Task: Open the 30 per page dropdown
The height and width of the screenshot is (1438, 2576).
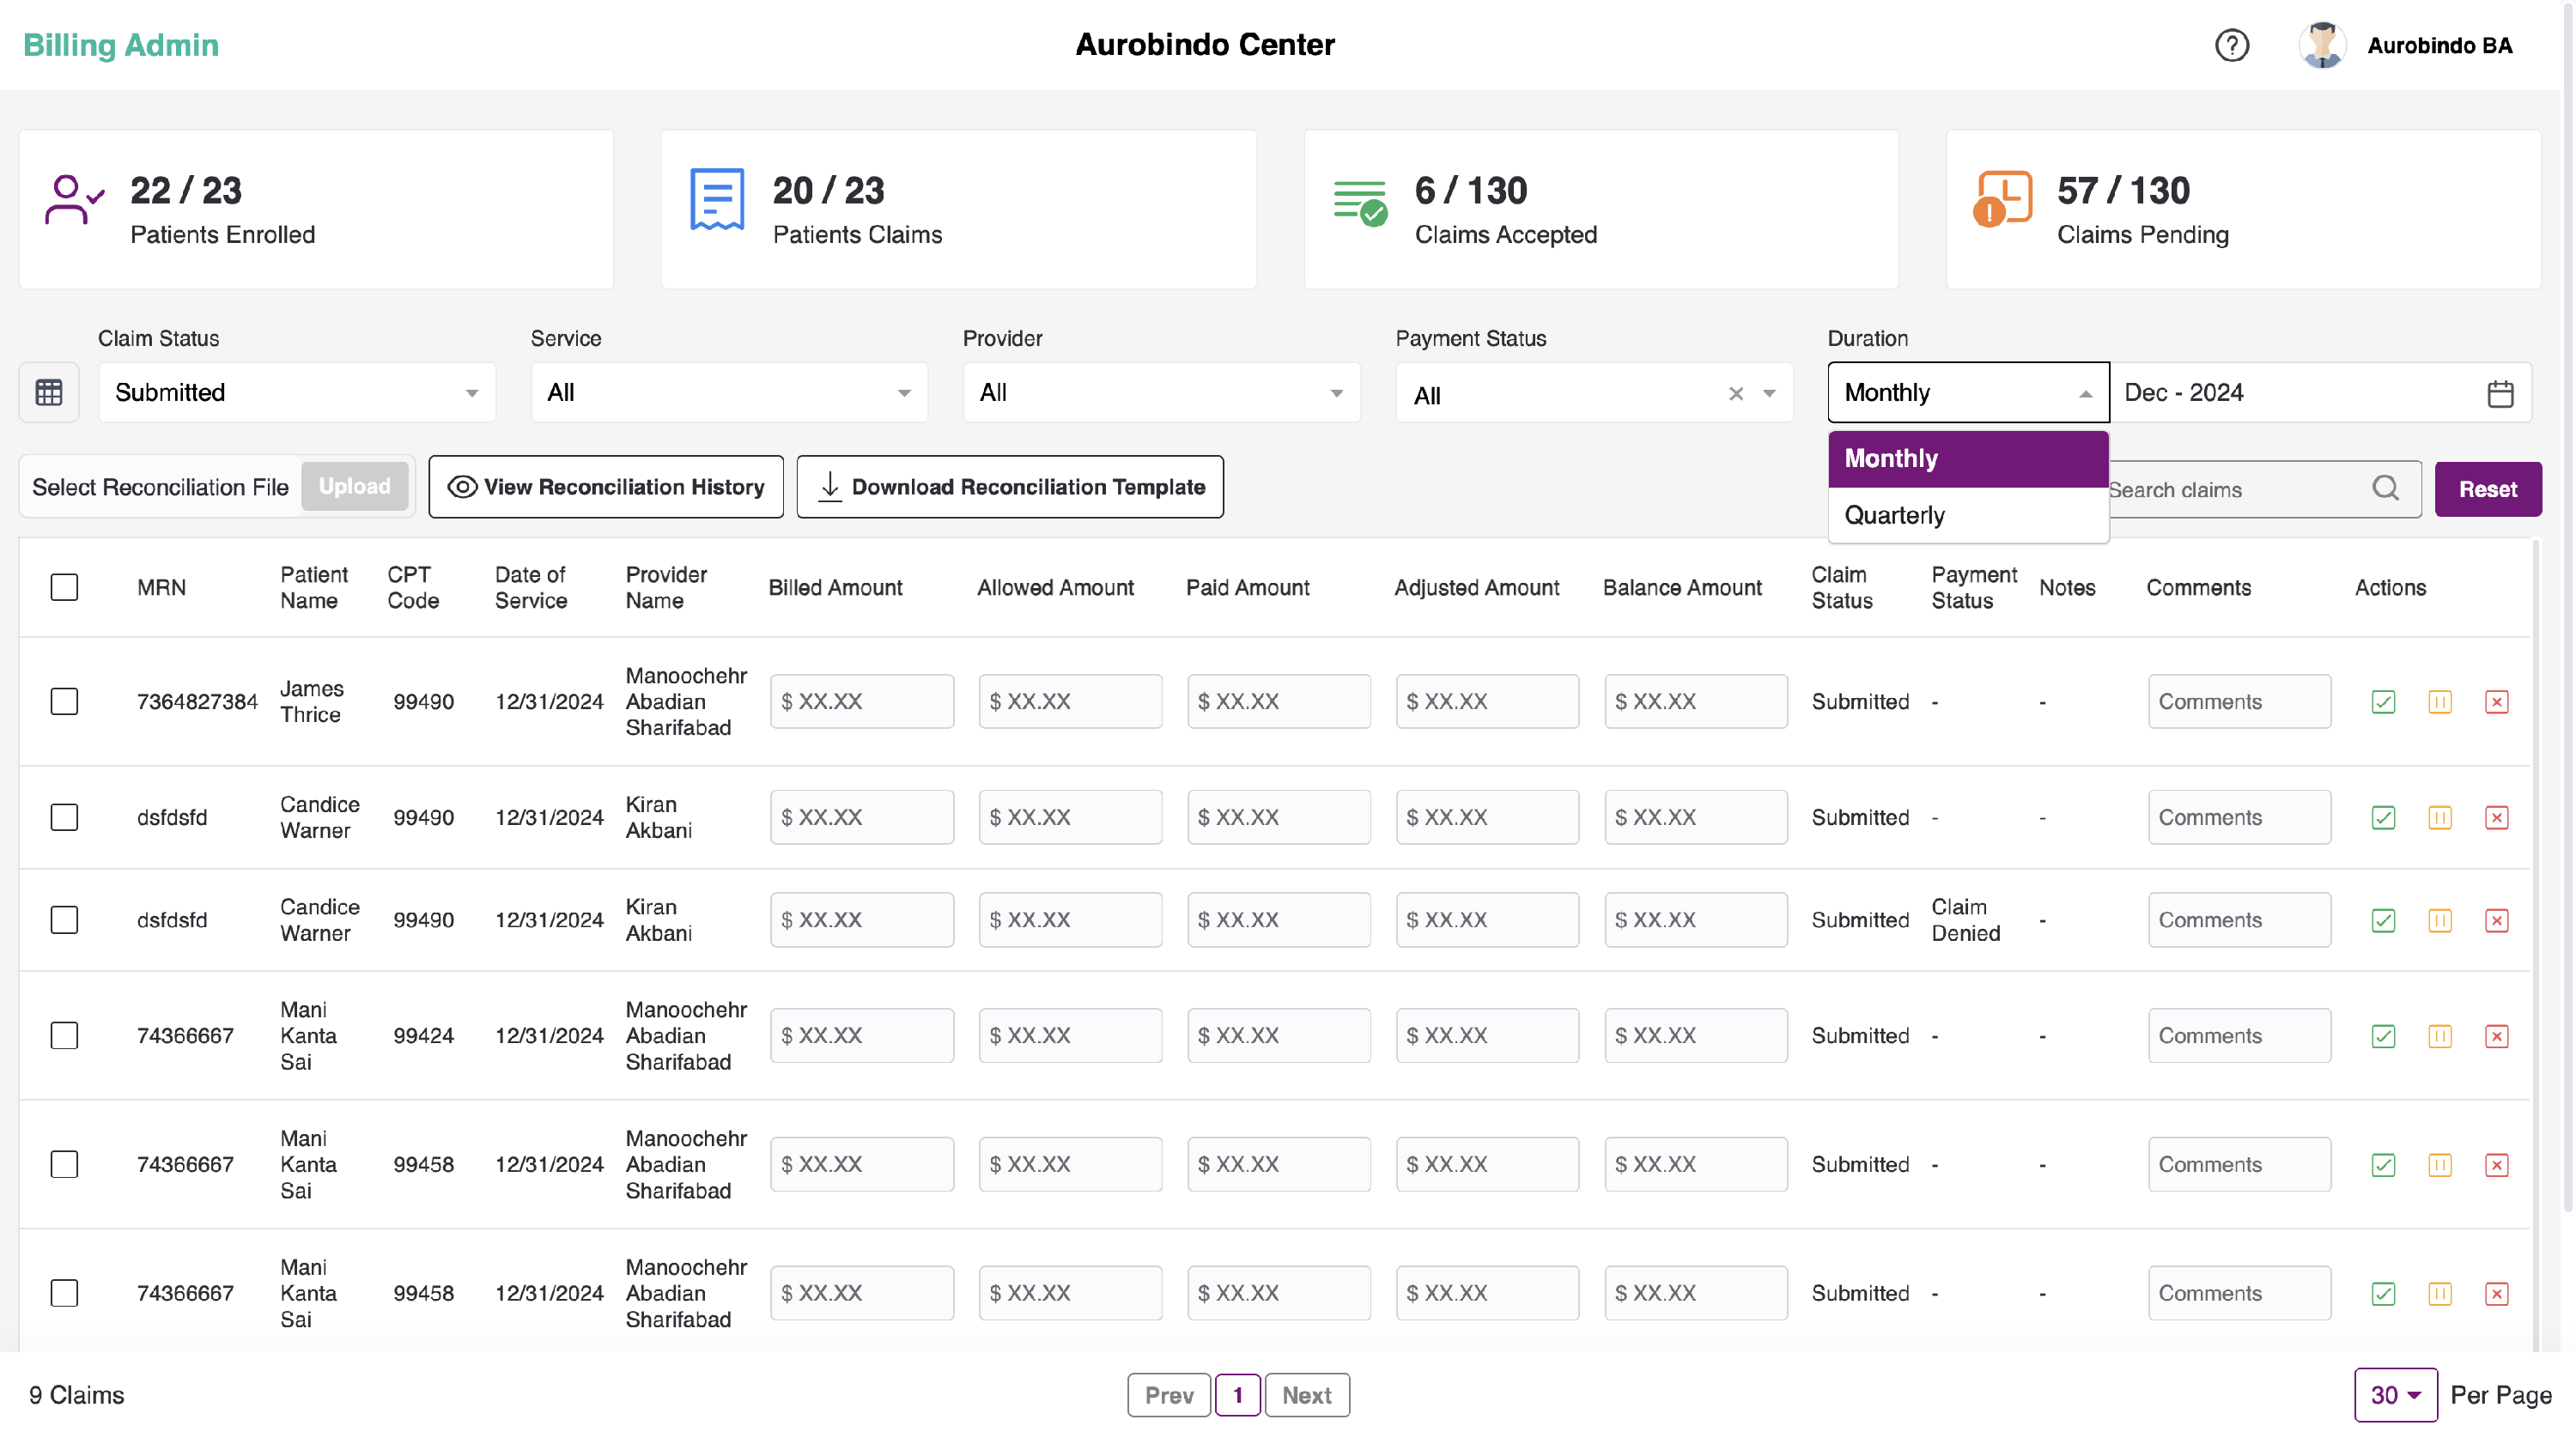Action: pyautogui.click(x=2394, y=1395)
